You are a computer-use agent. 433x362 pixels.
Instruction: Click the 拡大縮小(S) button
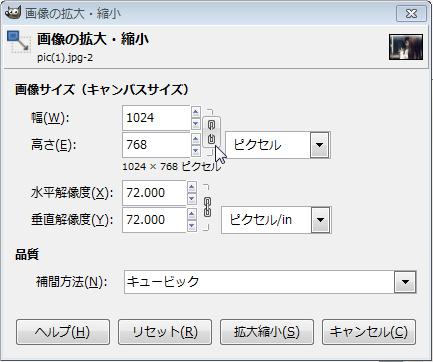(267, 332)
